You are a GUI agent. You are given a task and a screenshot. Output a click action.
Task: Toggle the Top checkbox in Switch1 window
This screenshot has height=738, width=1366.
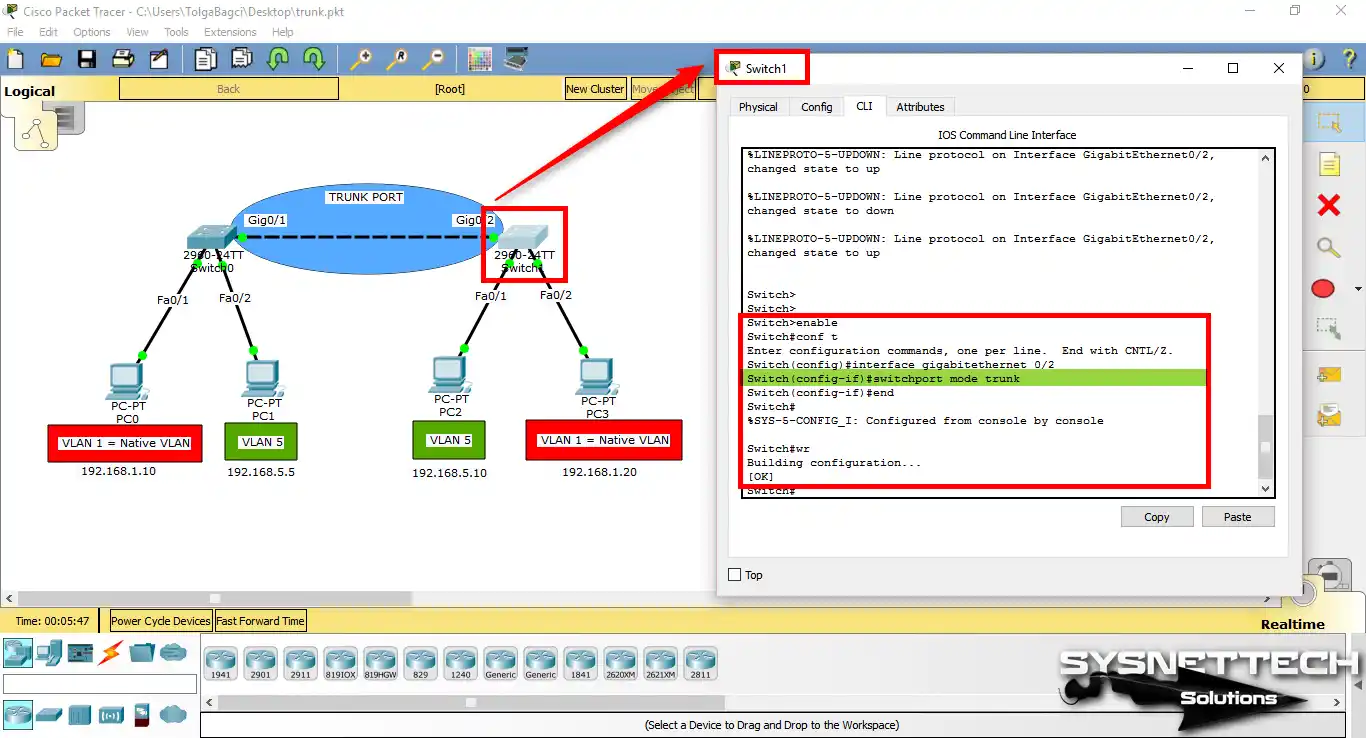tap(735, 575)
